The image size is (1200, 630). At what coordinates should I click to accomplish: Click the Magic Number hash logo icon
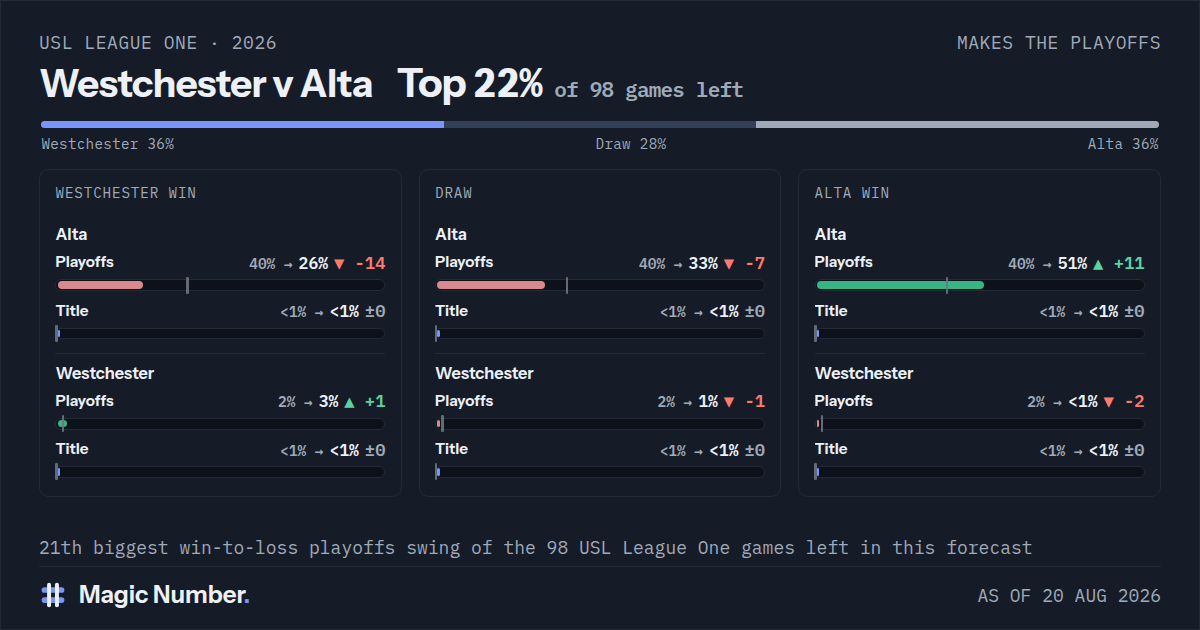click(x=53, y=595)
